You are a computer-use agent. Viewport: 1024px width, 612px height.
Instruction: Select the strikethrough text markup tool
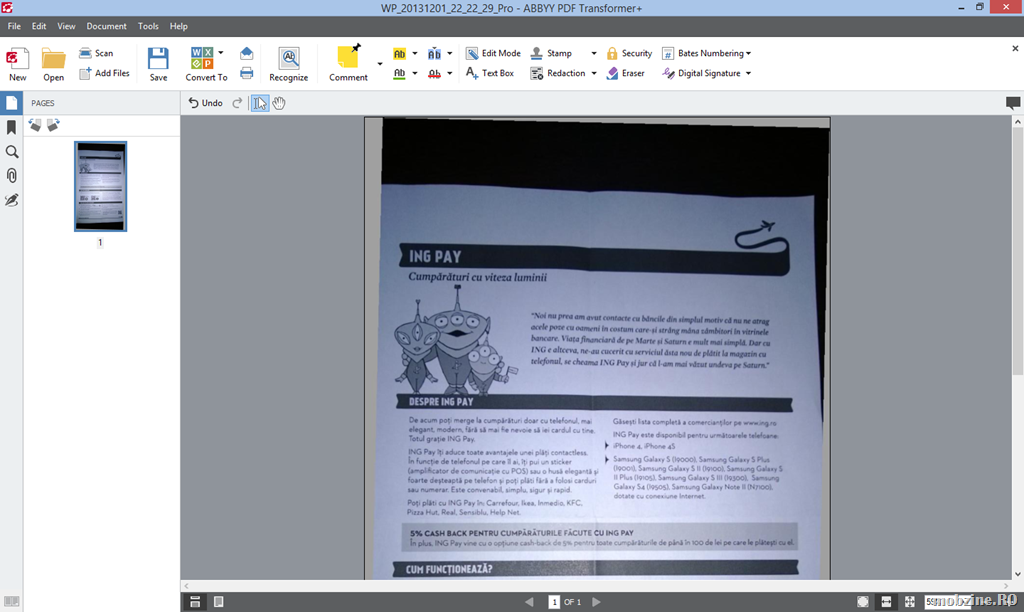[x=434, y=73]
